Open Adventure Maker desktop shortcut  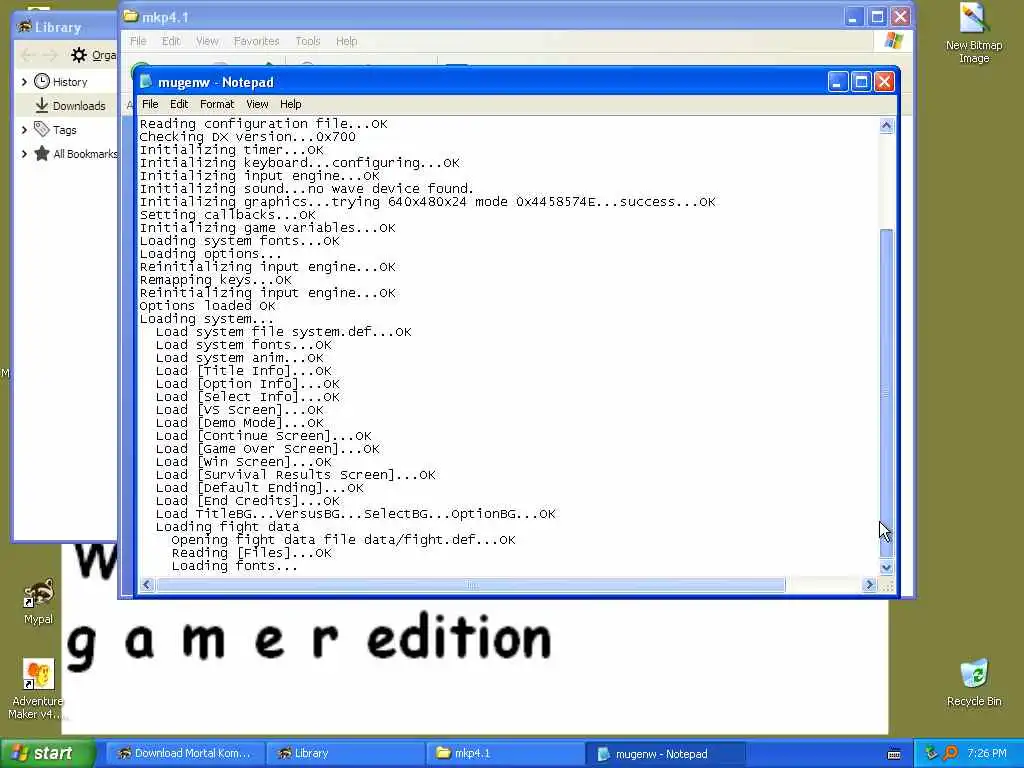tap(37, 689)
